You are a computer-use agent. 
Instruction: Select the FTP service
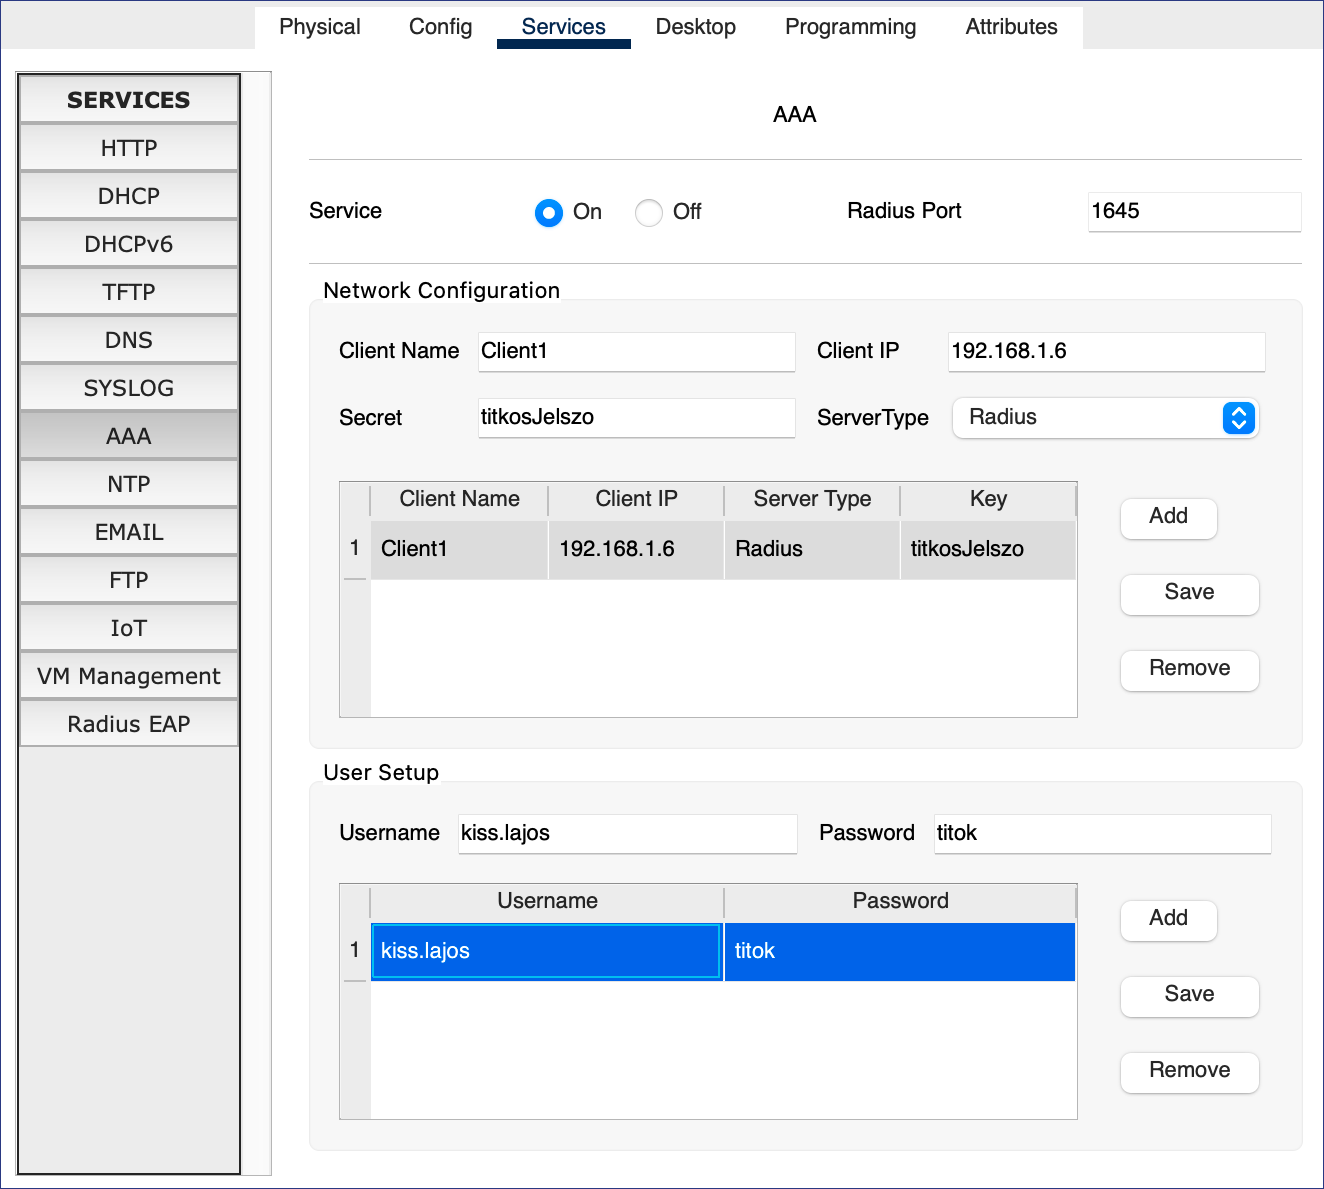coord(129,580)
